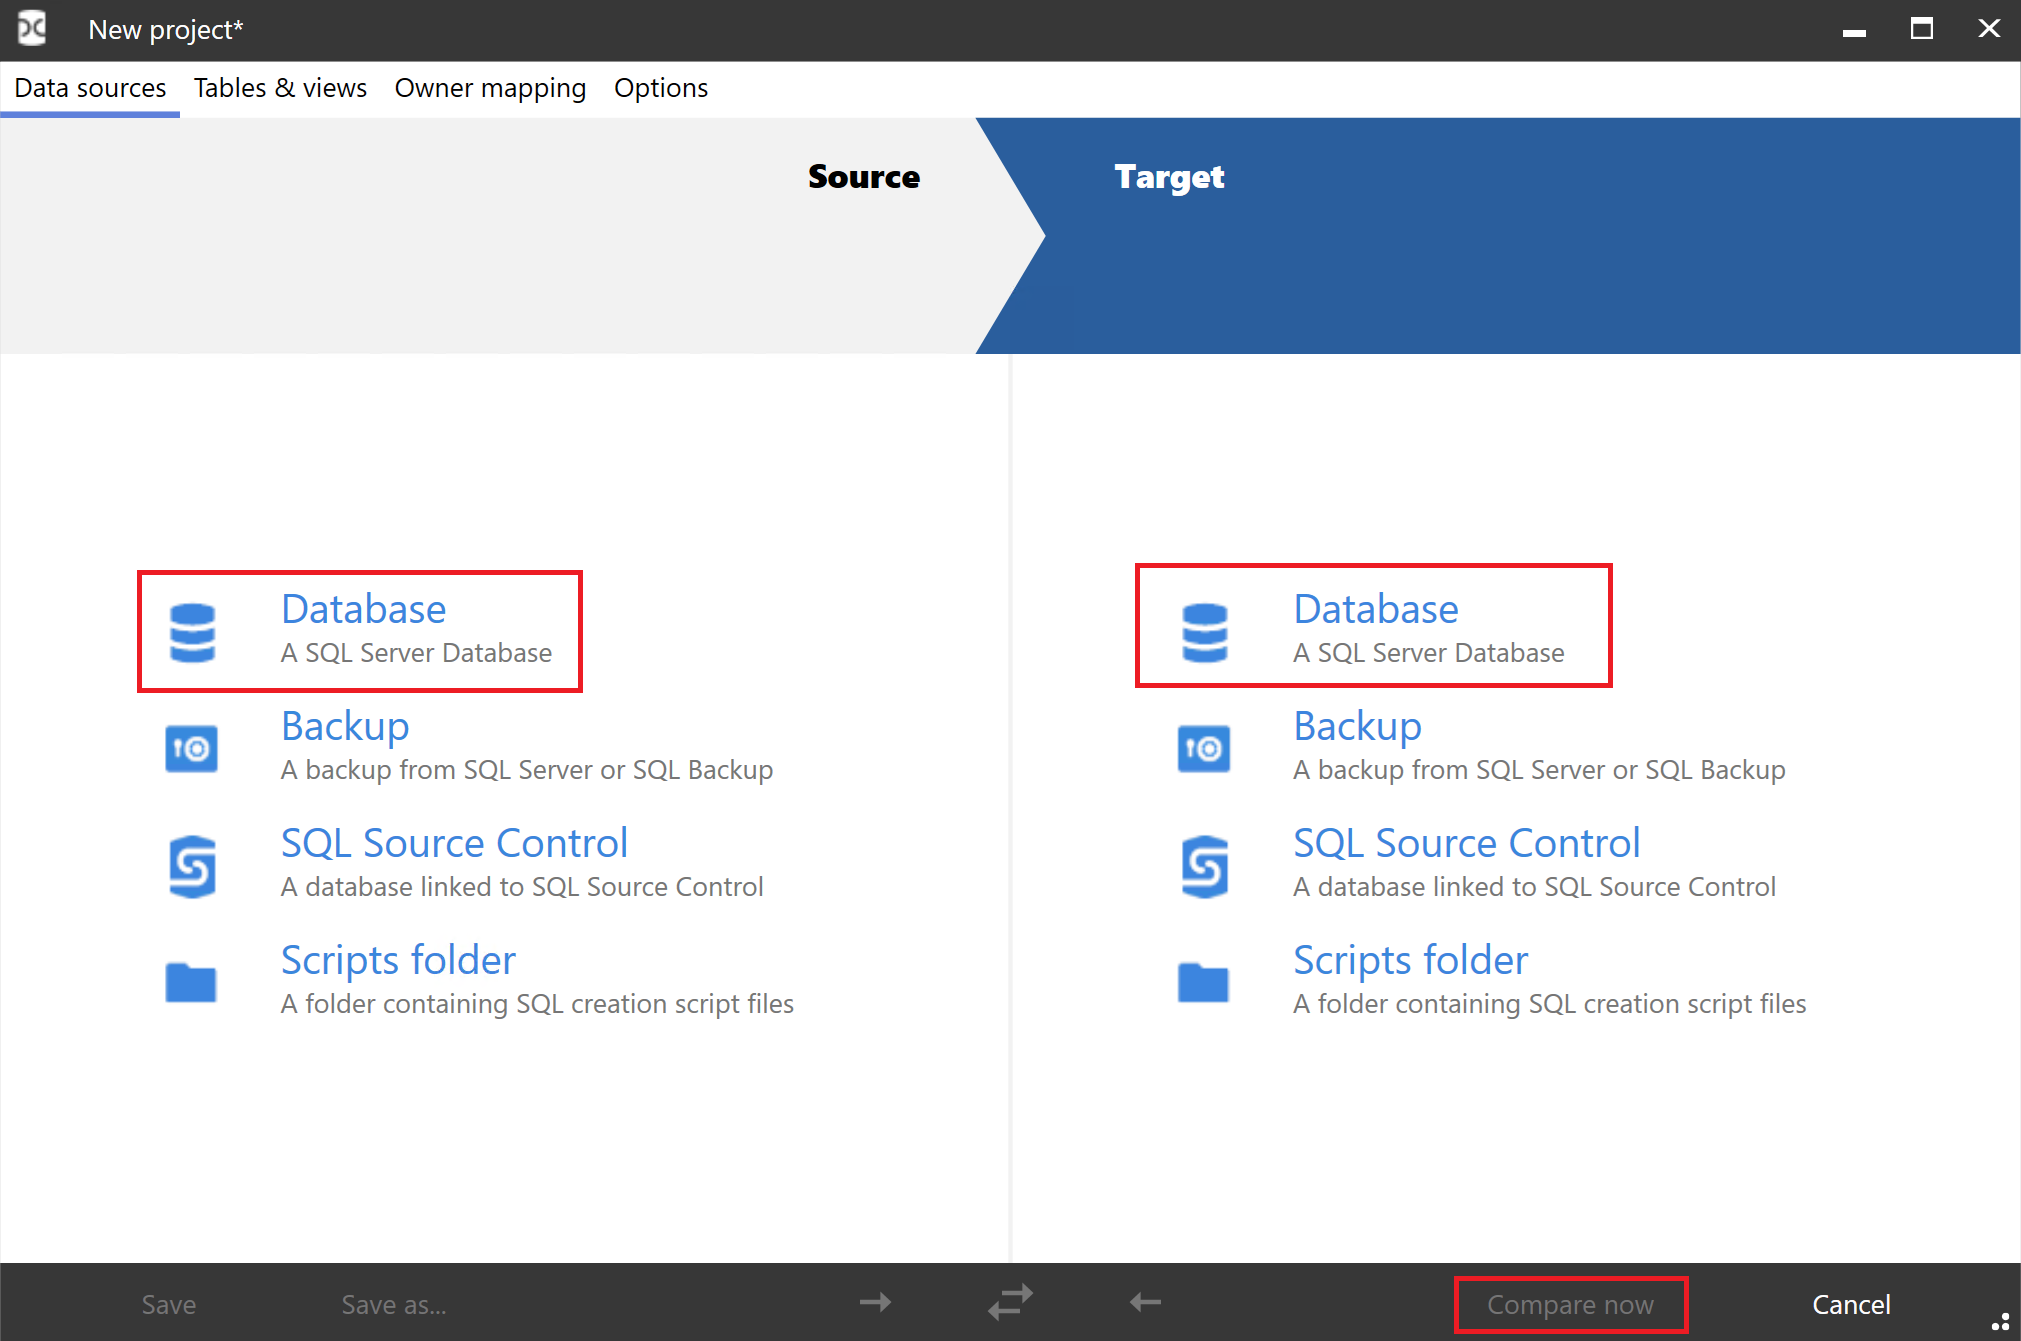The height and width of the screenshot is (1341, 2021).
Task: Switch to the Data sources tab
Action: point(90,88)
